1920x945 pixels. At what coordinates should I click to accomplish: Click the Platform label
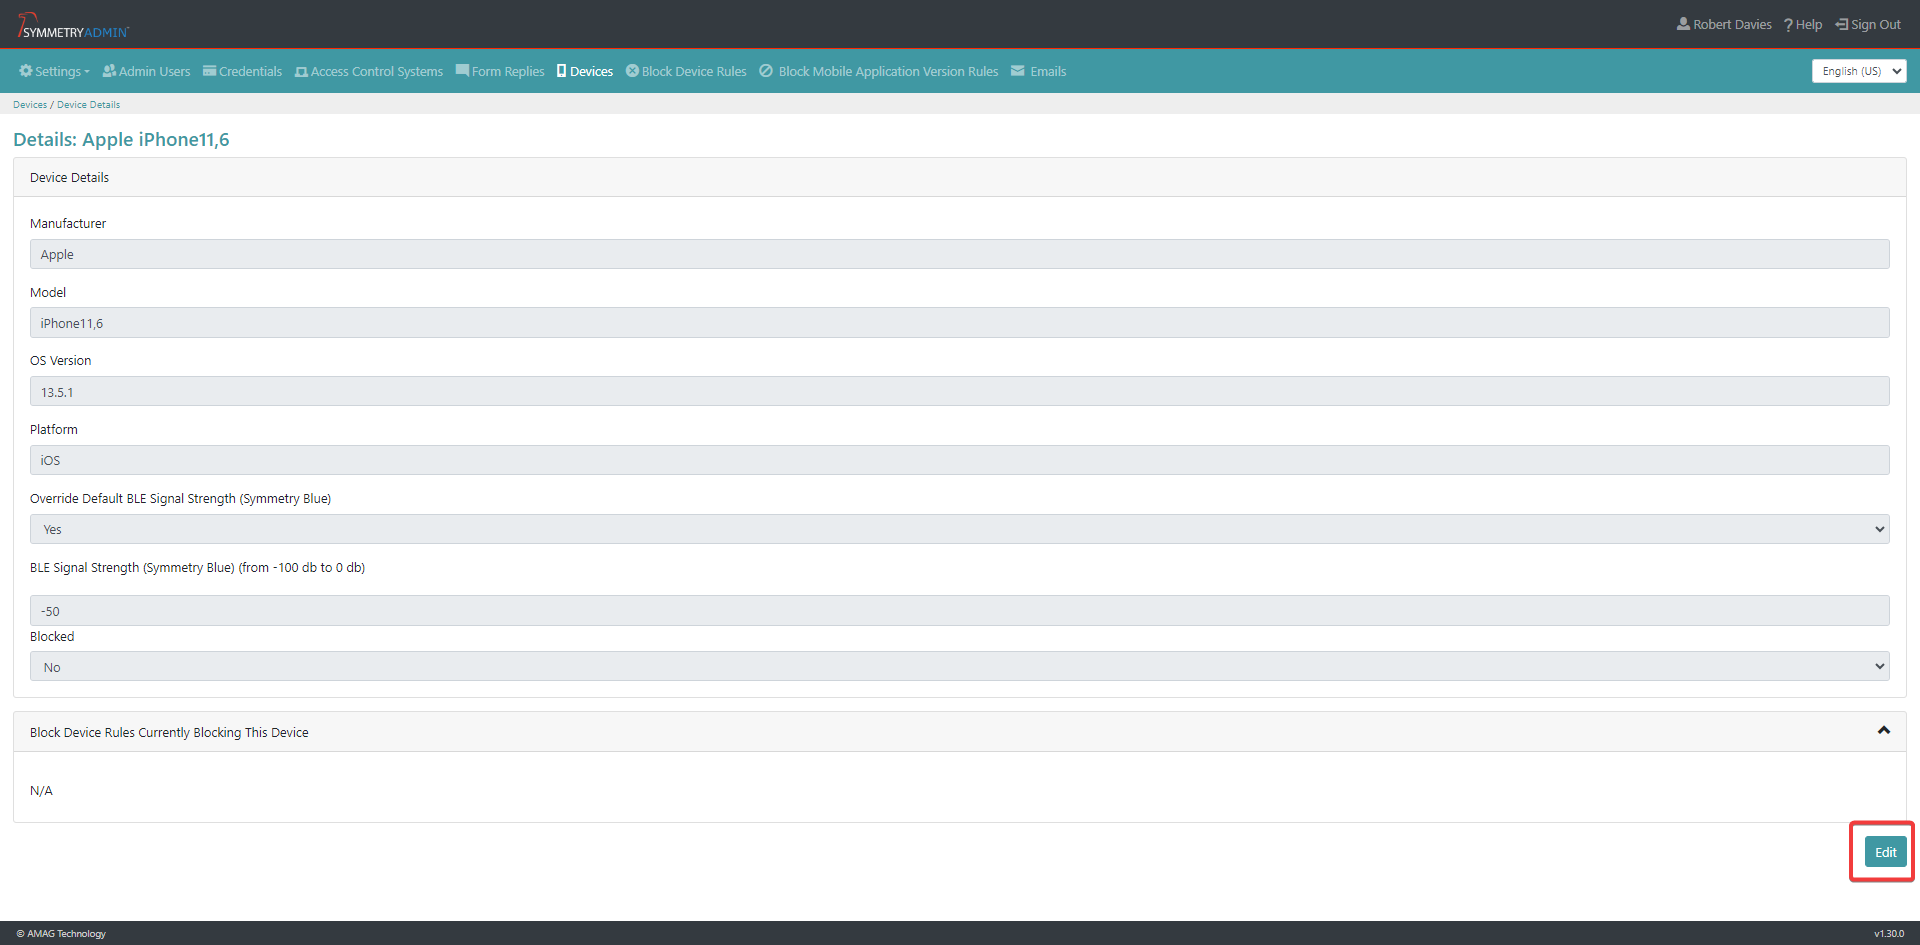tap(54, 429)
